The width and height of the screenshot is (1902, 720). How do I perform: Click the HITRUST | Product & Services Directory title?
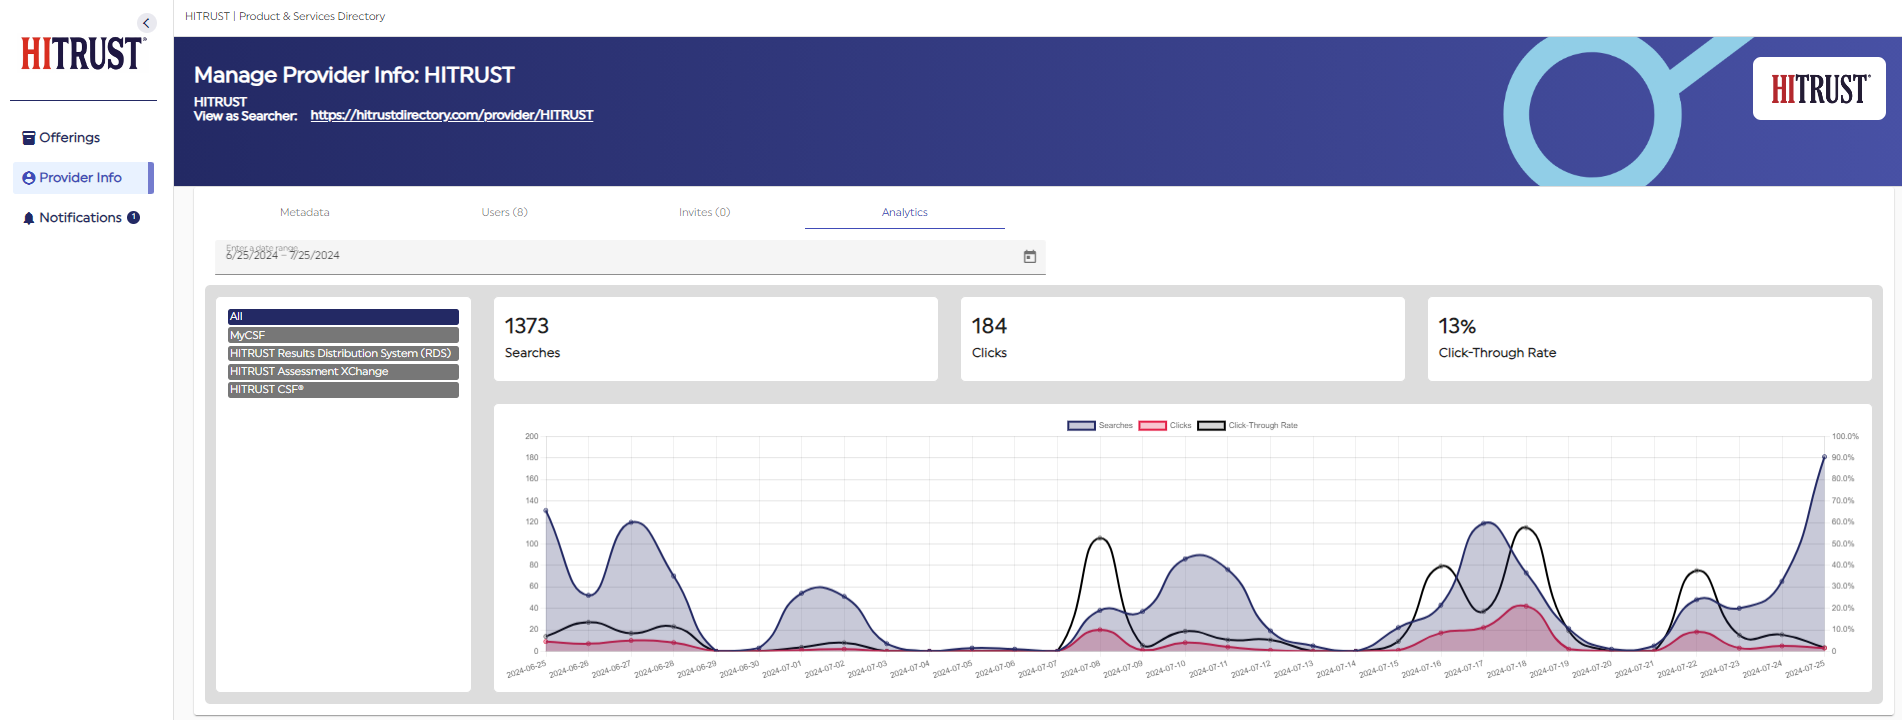point(285,16)
